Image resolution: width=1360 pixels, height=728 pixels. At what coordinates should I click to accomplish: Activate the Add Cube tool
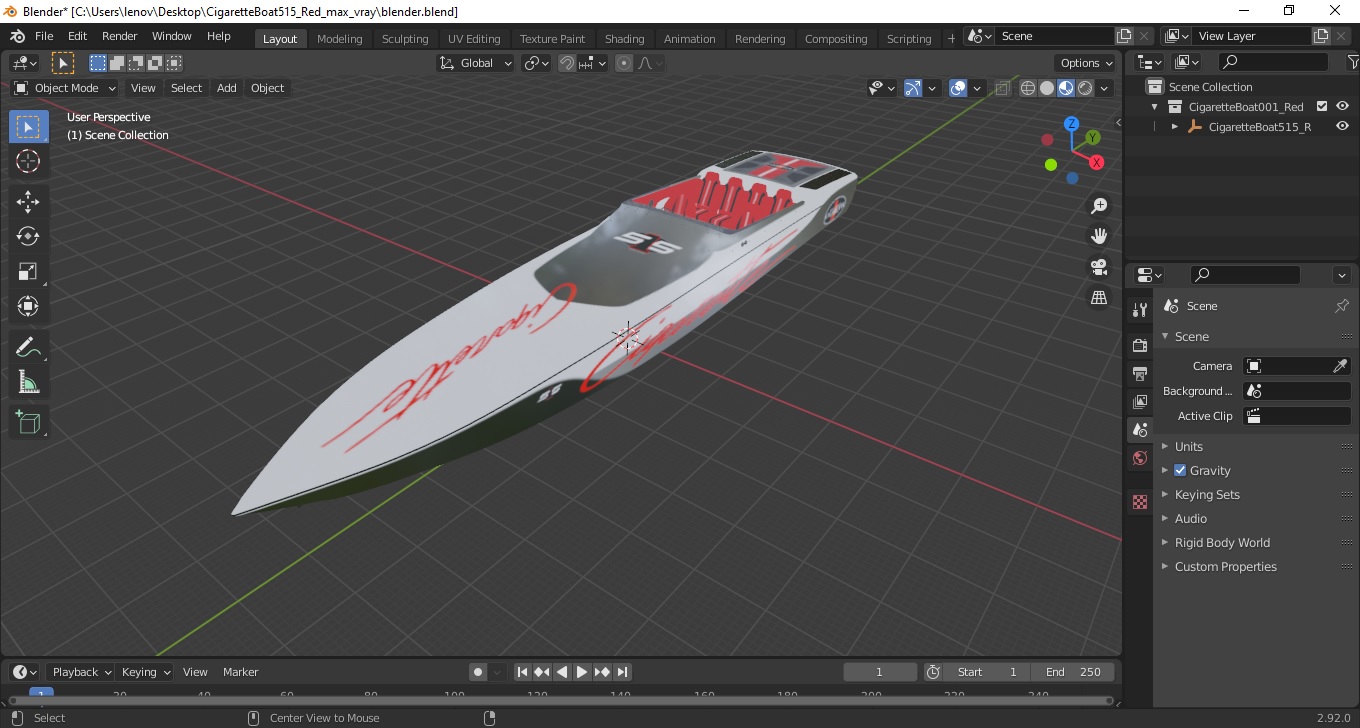click(x=28, y=422)
